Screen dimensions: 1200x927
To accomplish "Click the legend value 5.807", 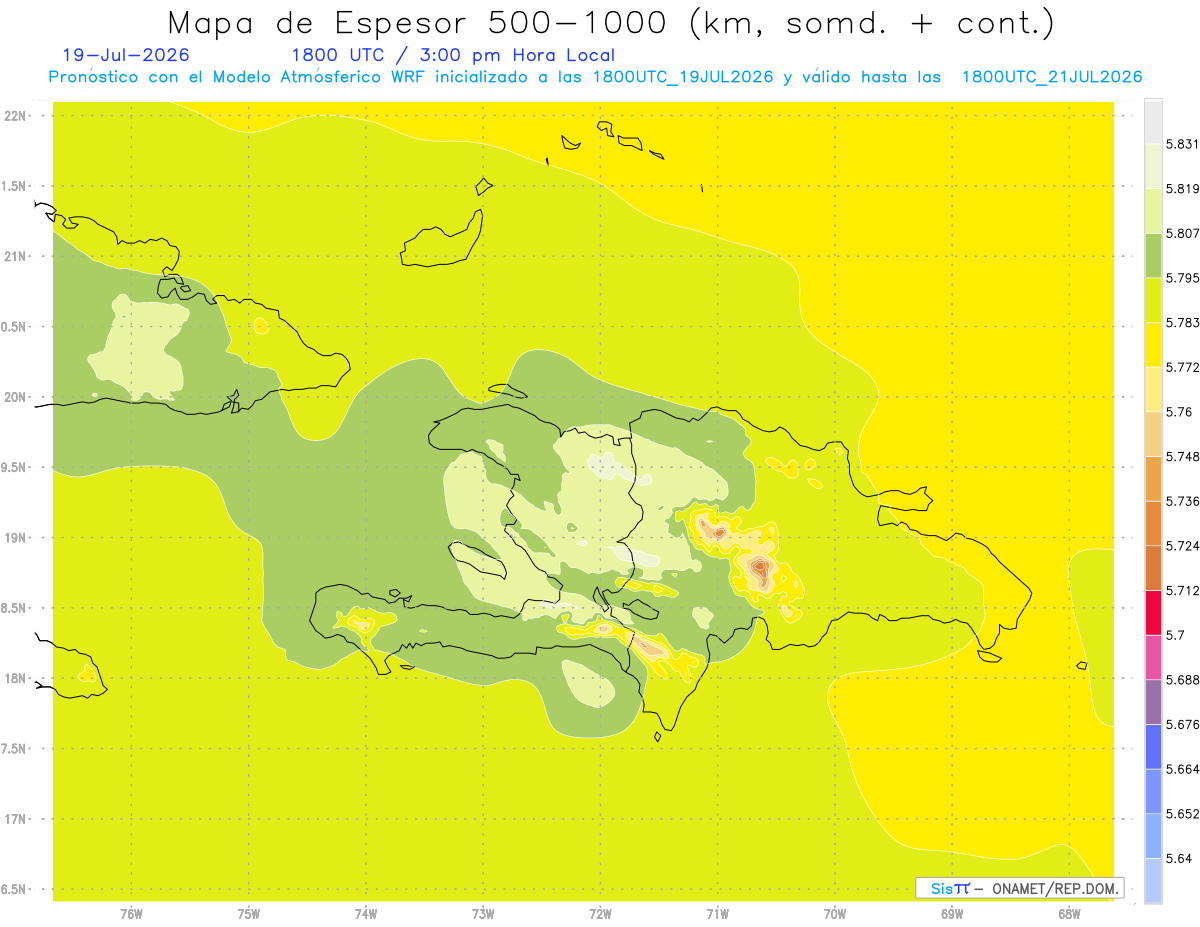I will pyautogui.click(x=1183, y=233).
